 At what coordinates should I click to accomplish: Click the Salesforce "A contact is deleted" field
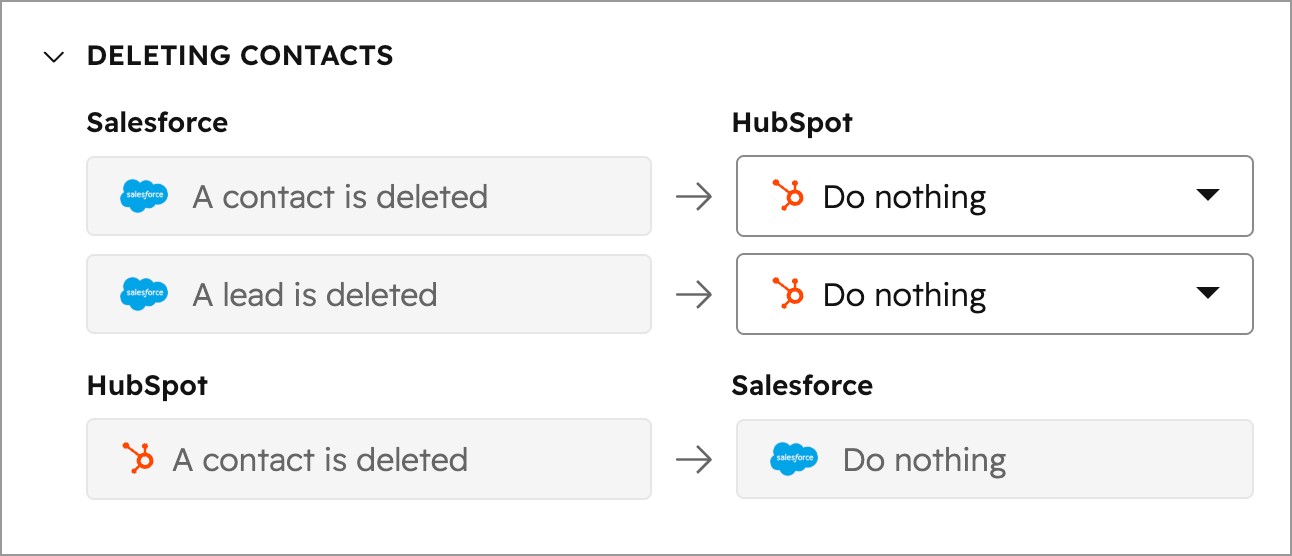pos(369,196)
